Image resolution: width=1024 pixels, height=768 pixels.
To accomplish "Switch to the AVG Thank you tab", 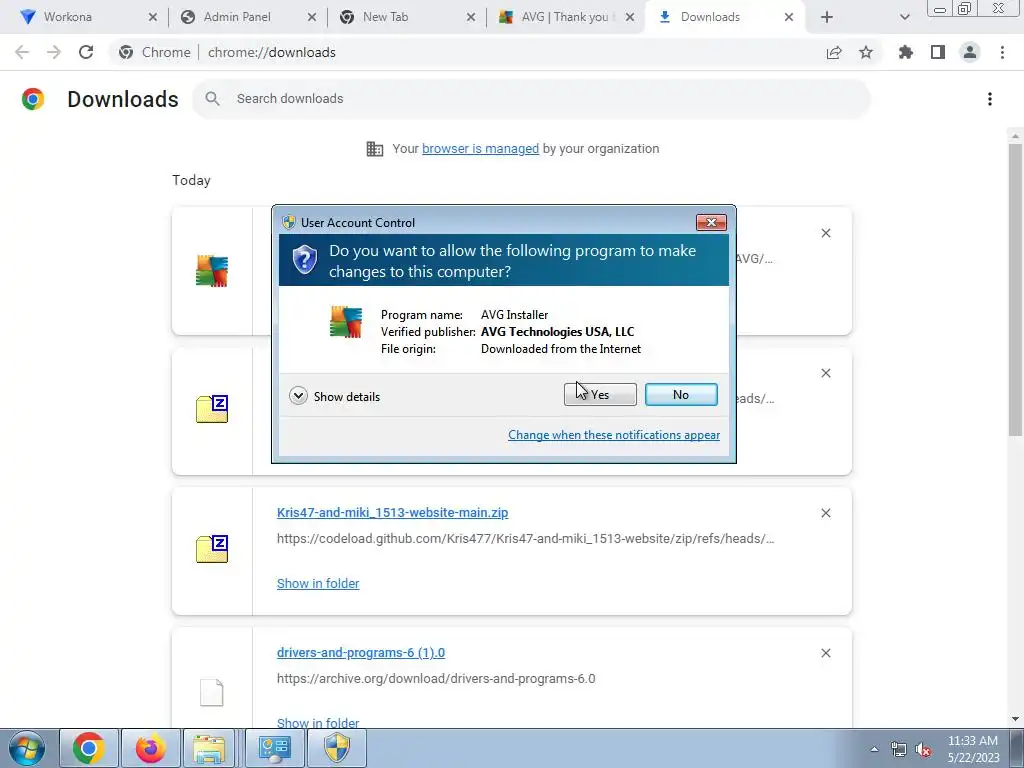I will click(x=564, y=17).
